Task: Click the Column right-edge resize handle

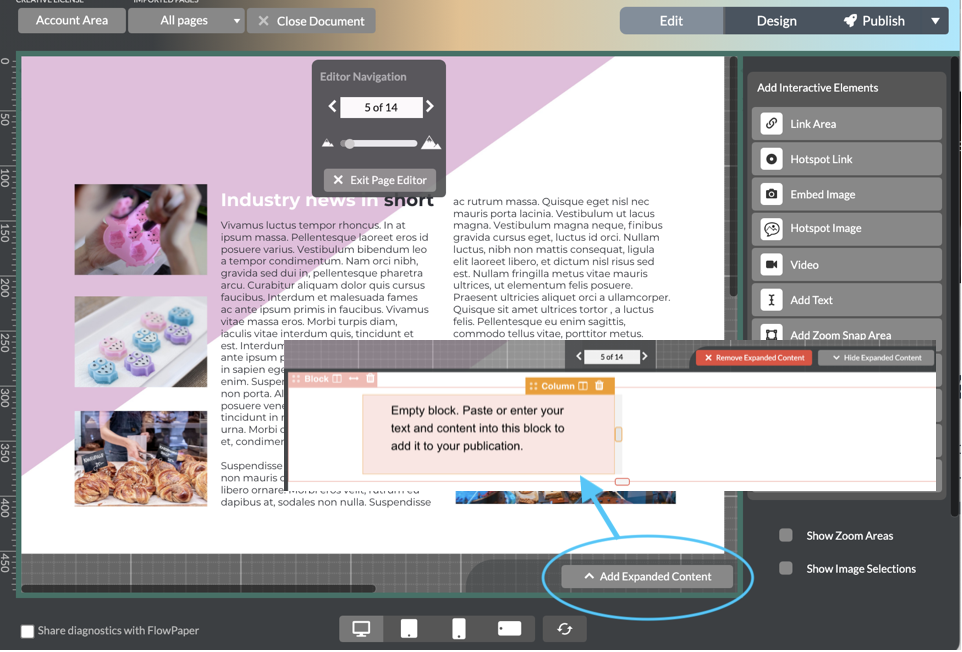Action: pyautogui.click(x=618, y=434)
